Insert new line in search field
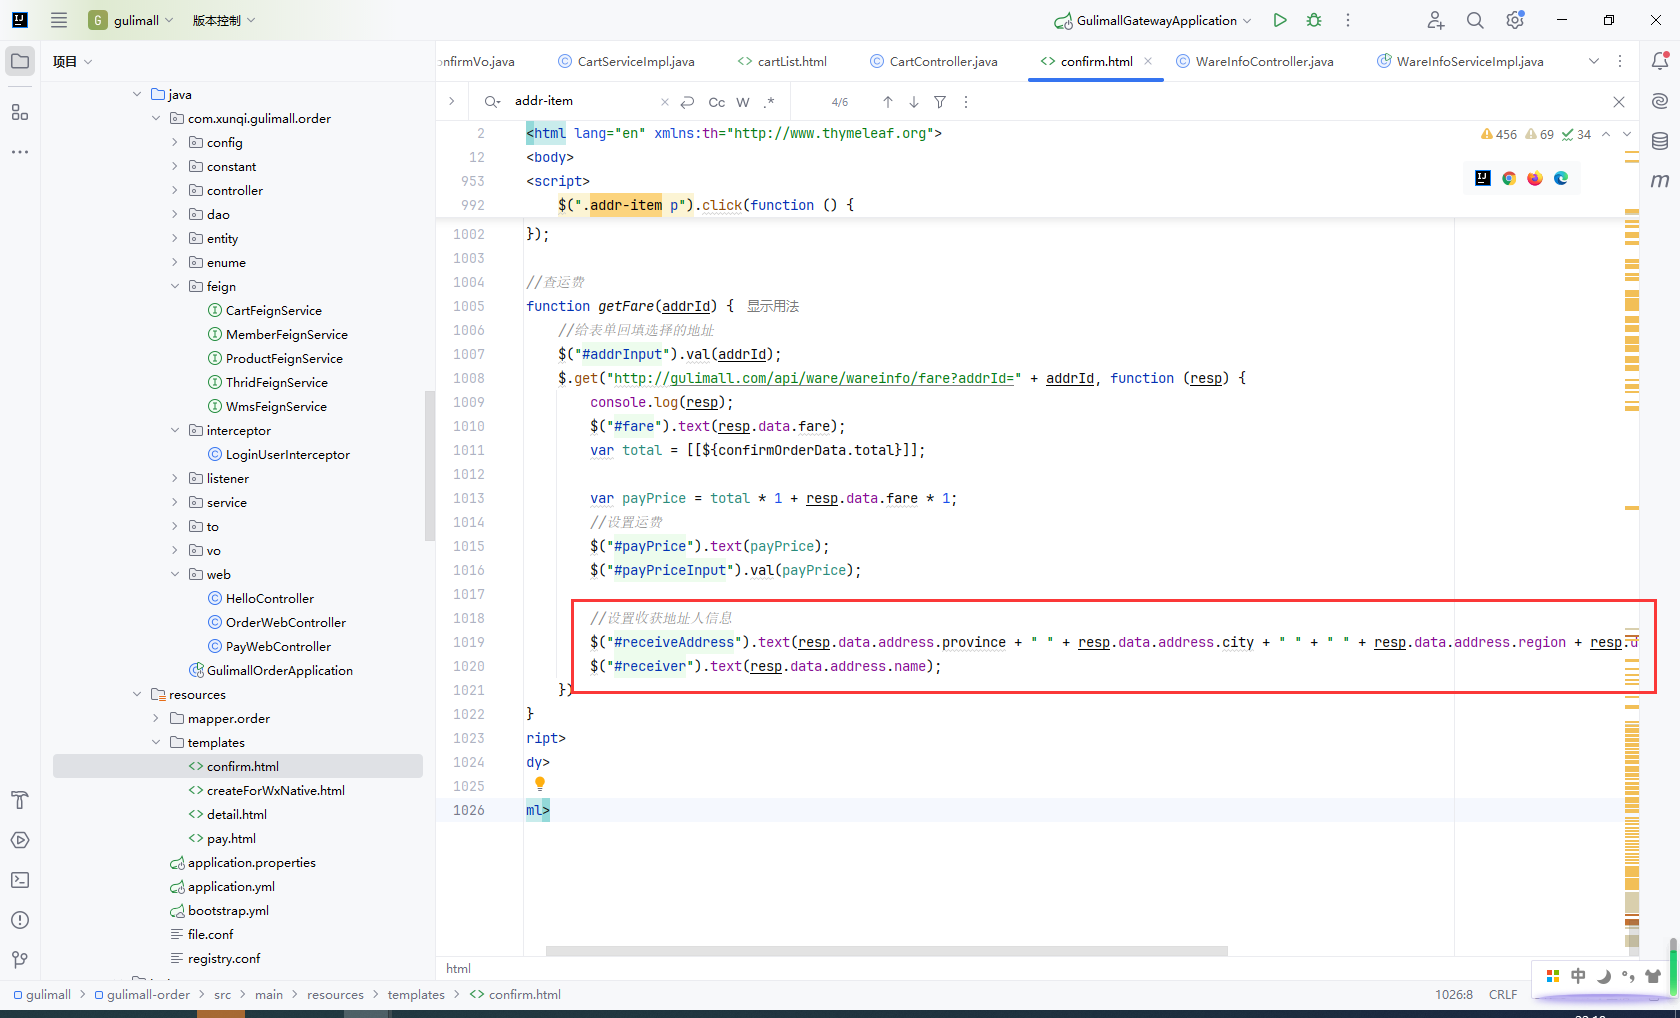The image size is (1680, 1018). [687, 102]
